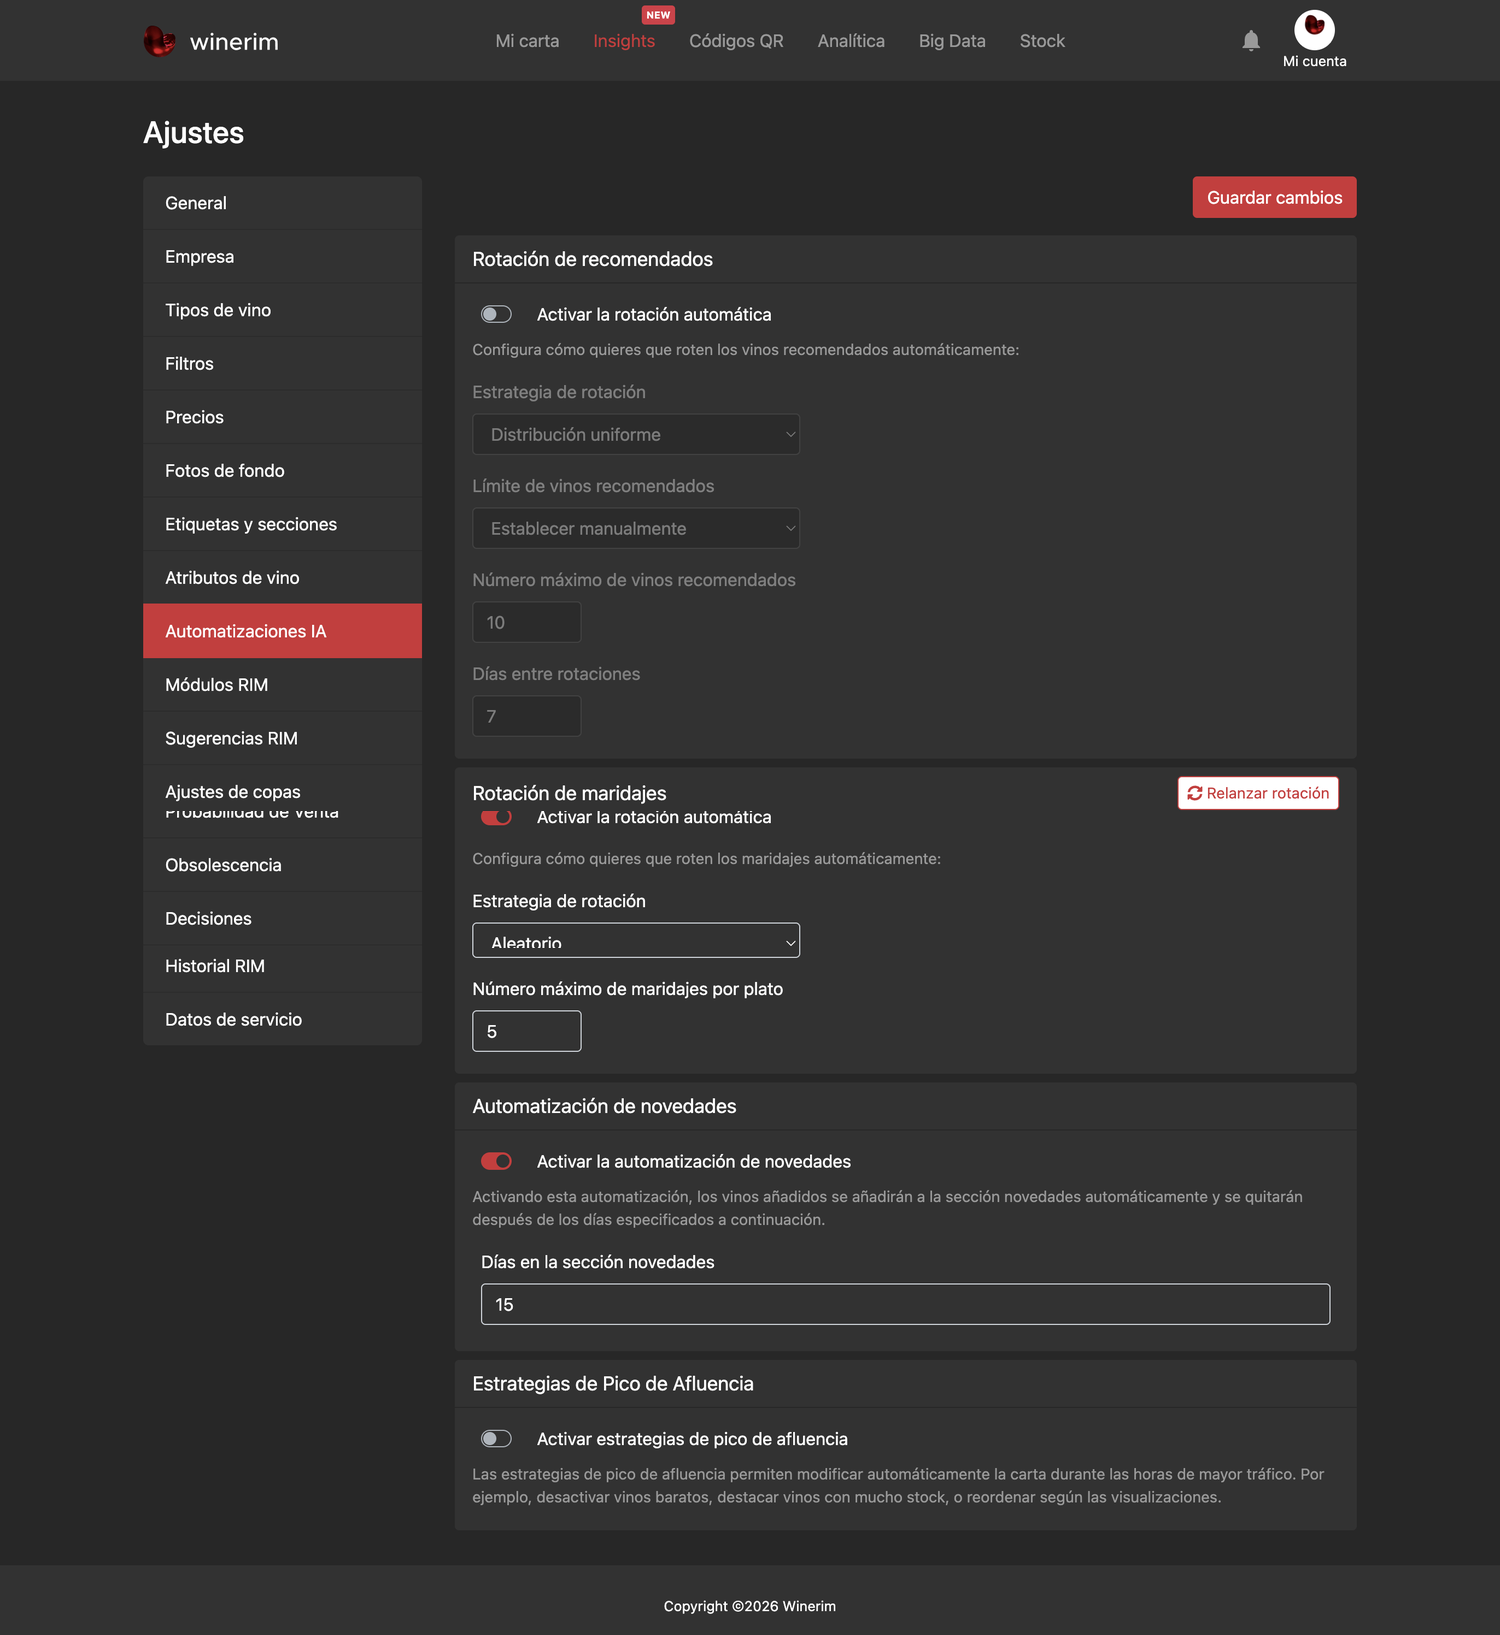
Task: Open Decisiones settings
Action: (x=282, y=919)
